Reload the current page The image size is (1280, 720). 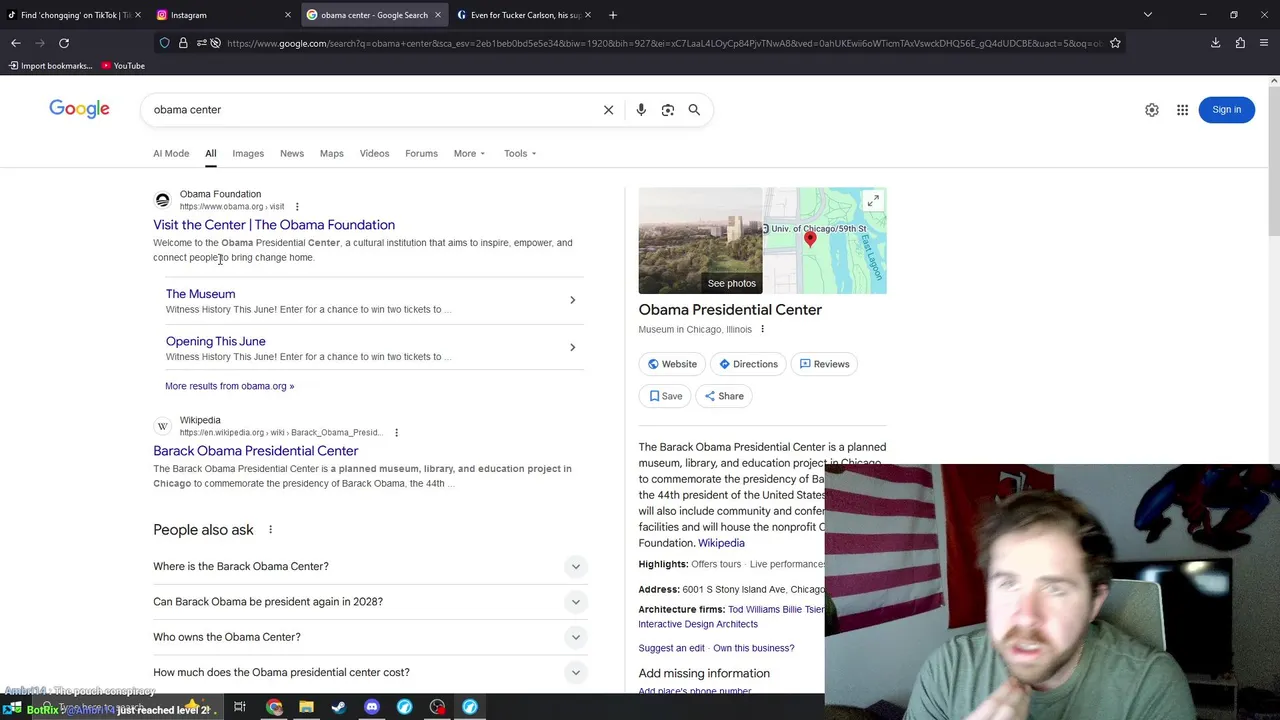pyautogui.click(x=64, y=43)
